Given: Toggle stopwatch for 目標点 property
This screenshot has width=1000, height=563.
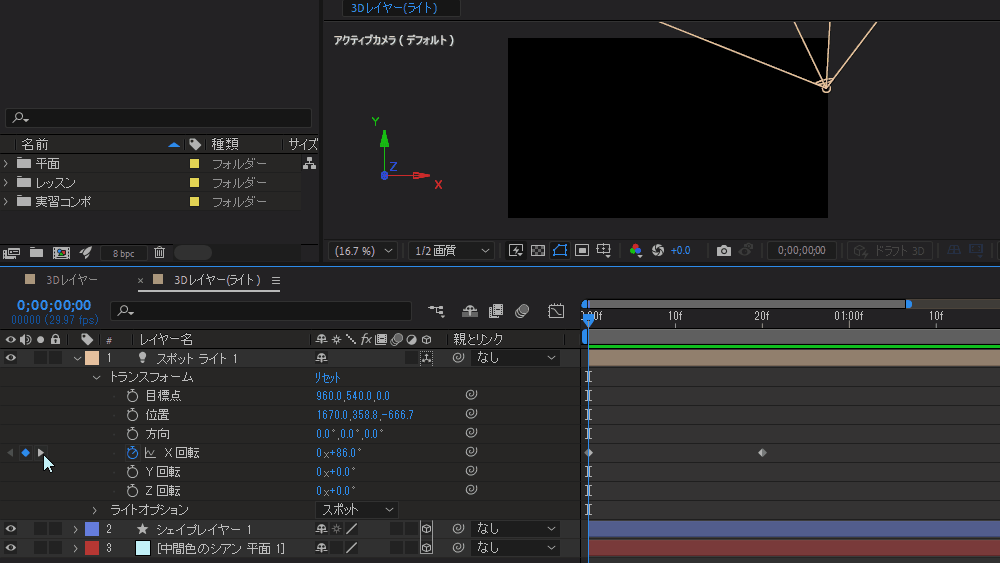Looking at the screenshot, I should pyautogui.click(x=132, y=396).
